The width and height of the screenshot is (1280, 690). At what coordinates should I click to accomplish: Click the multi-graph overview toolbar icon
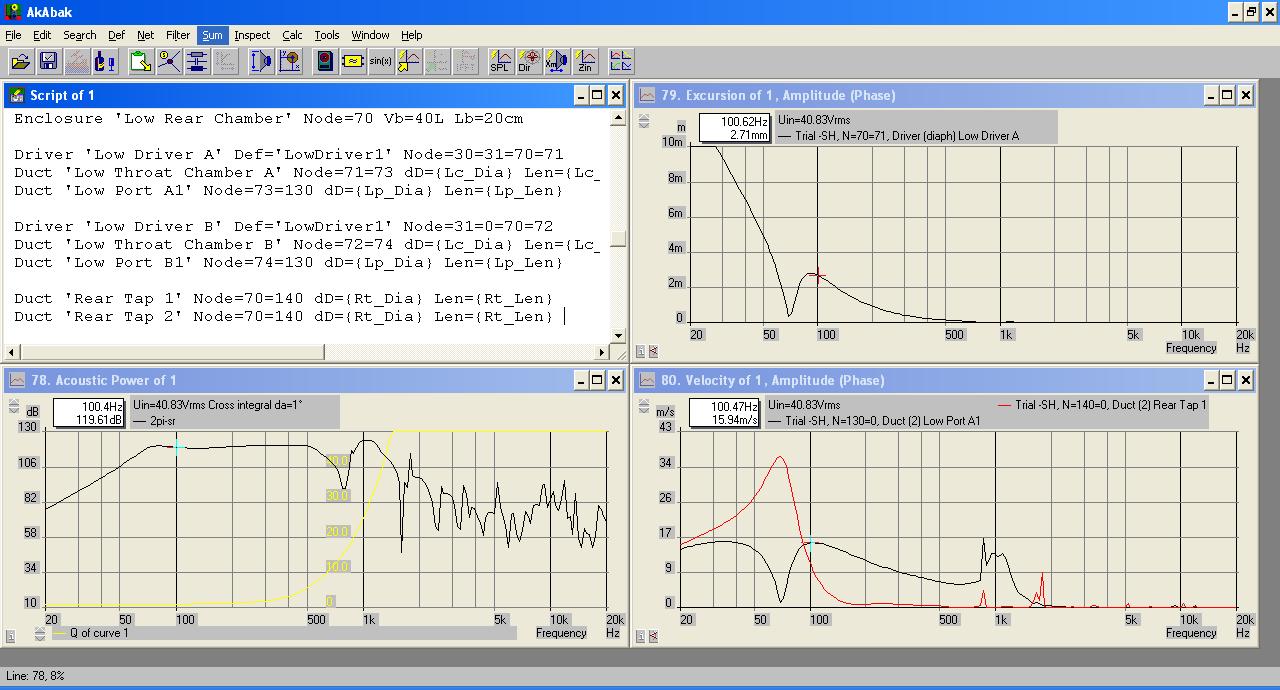point(620,62)
